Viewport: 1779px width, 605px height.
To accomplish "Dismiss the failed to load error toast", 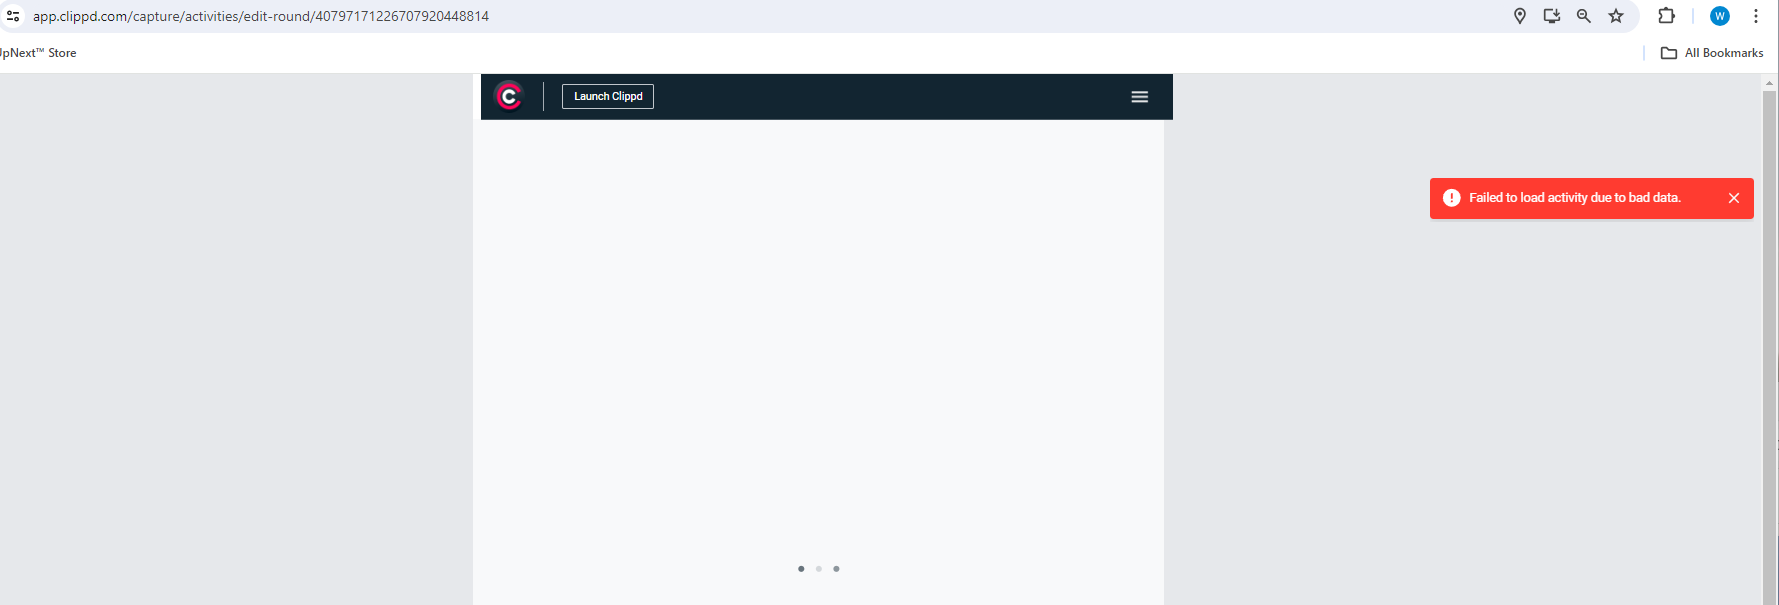I will 1733,198.
